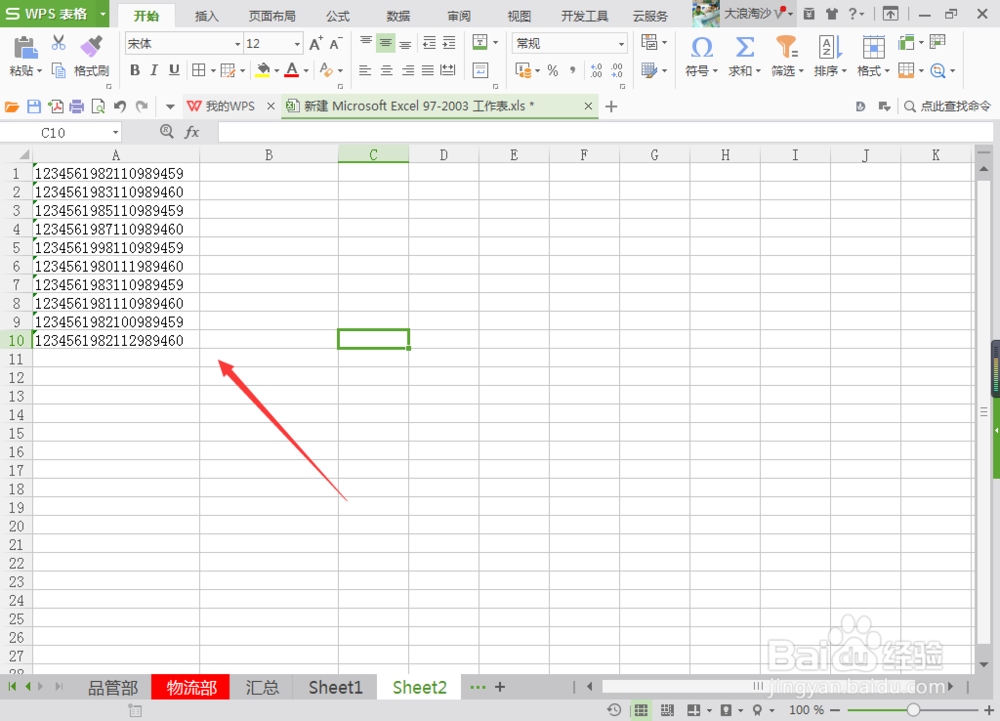This screenshot has width=1000, height=721.
Task: Click the Cut scissors icon
Action: click(59, 43)
